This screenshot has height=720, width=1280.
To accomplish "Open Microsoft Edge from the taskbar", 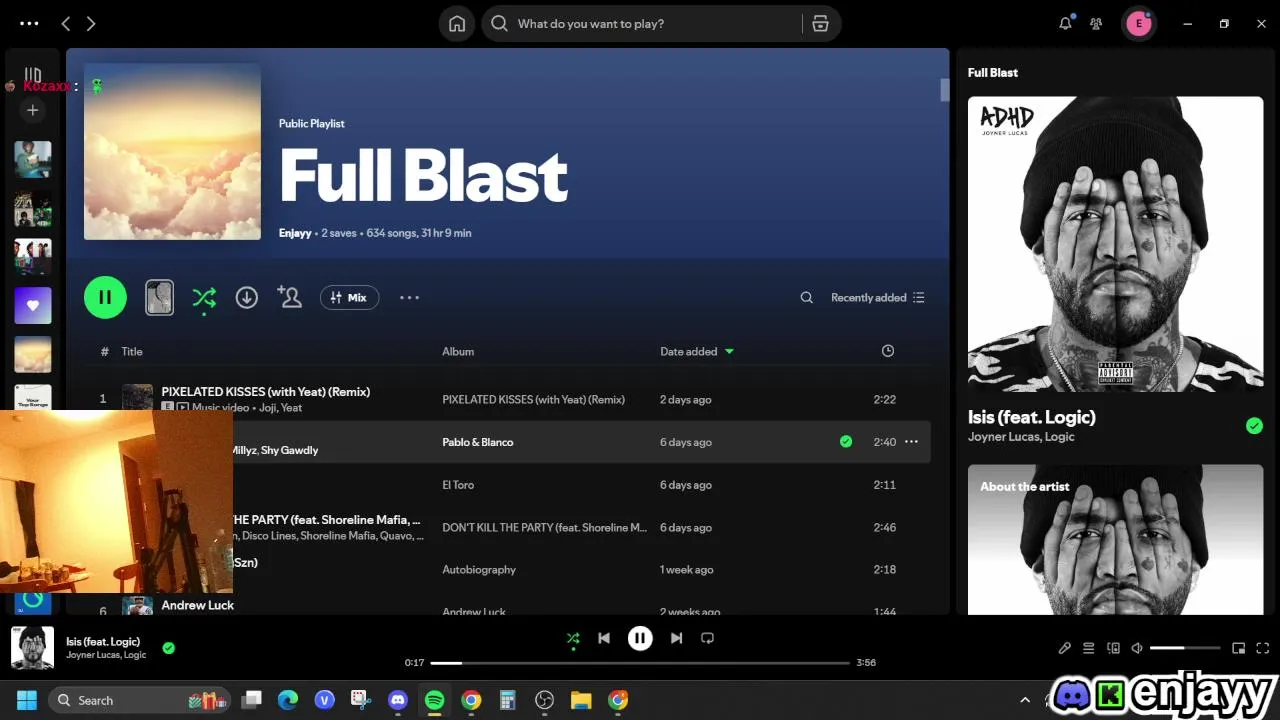I will [288, 700].
